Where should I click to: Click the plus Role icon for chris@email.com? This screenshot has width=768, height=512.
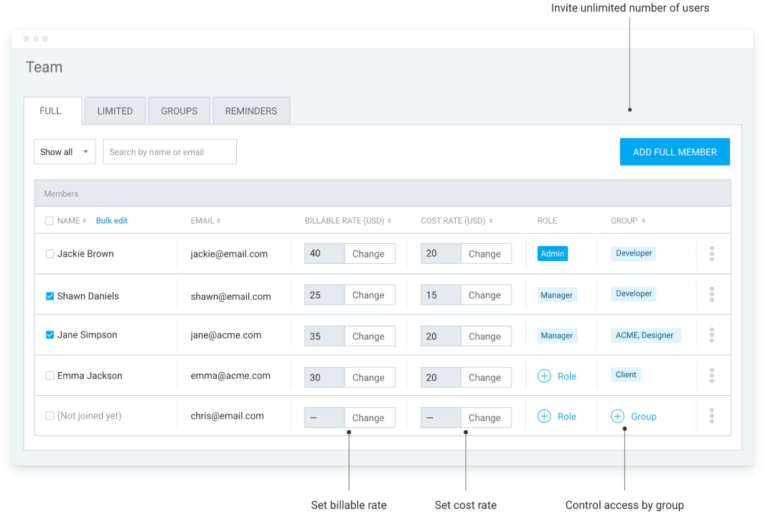point(544,416)
